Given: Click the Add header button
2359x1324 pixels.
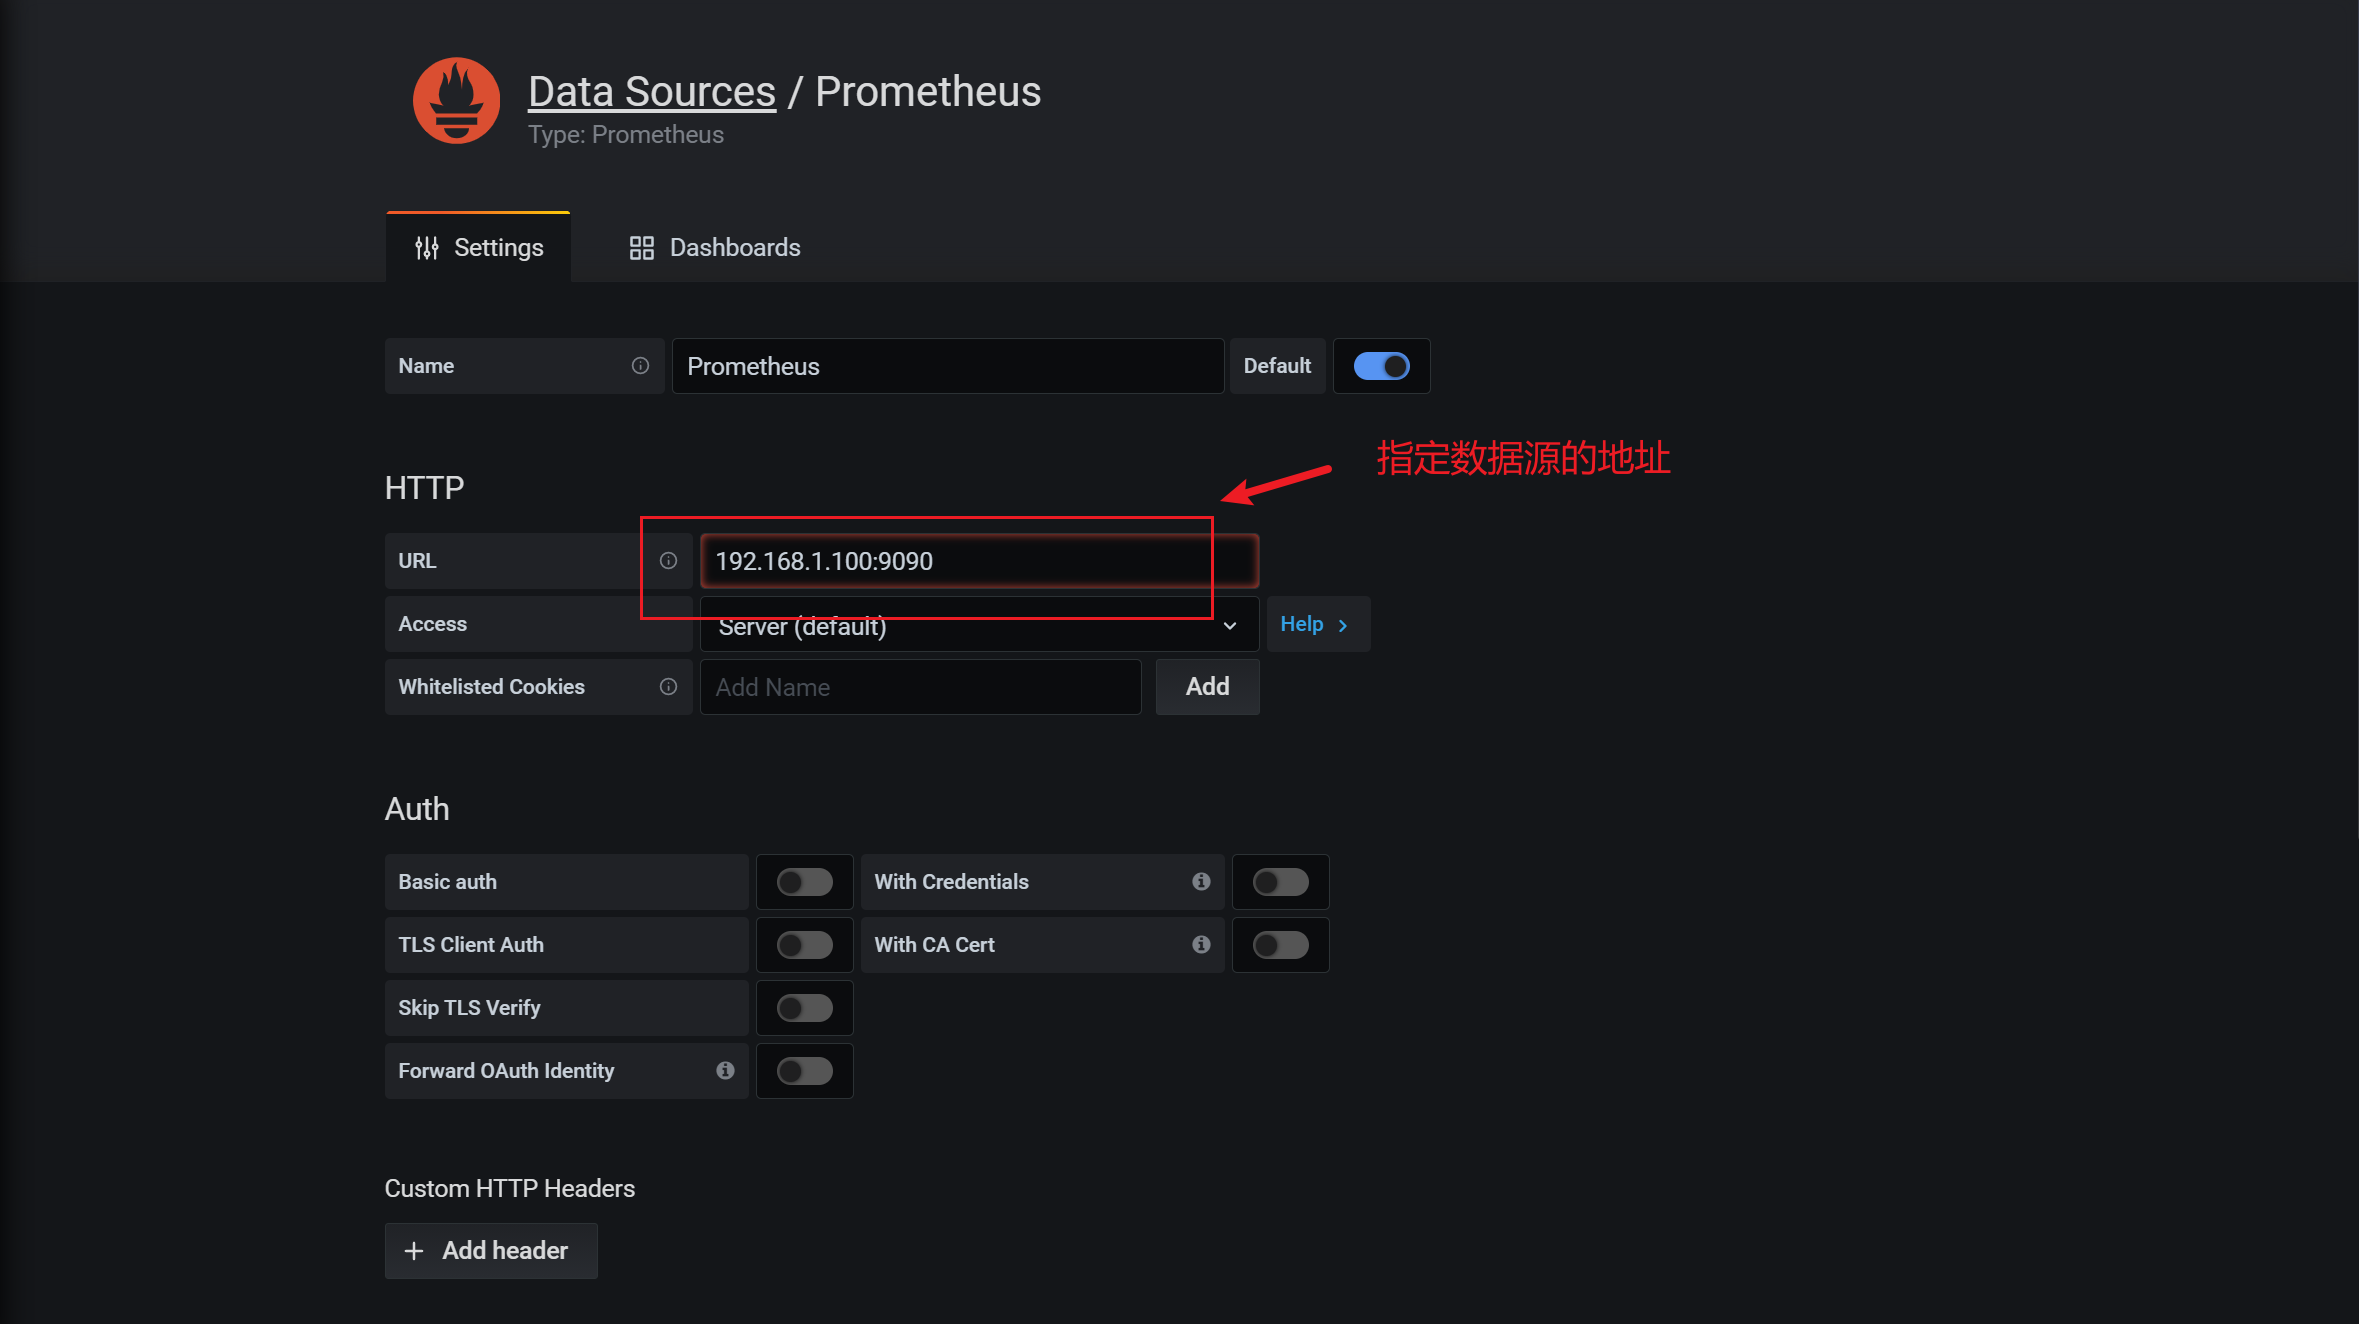Looking at the screenshot, I should [x=491, y=1251].
